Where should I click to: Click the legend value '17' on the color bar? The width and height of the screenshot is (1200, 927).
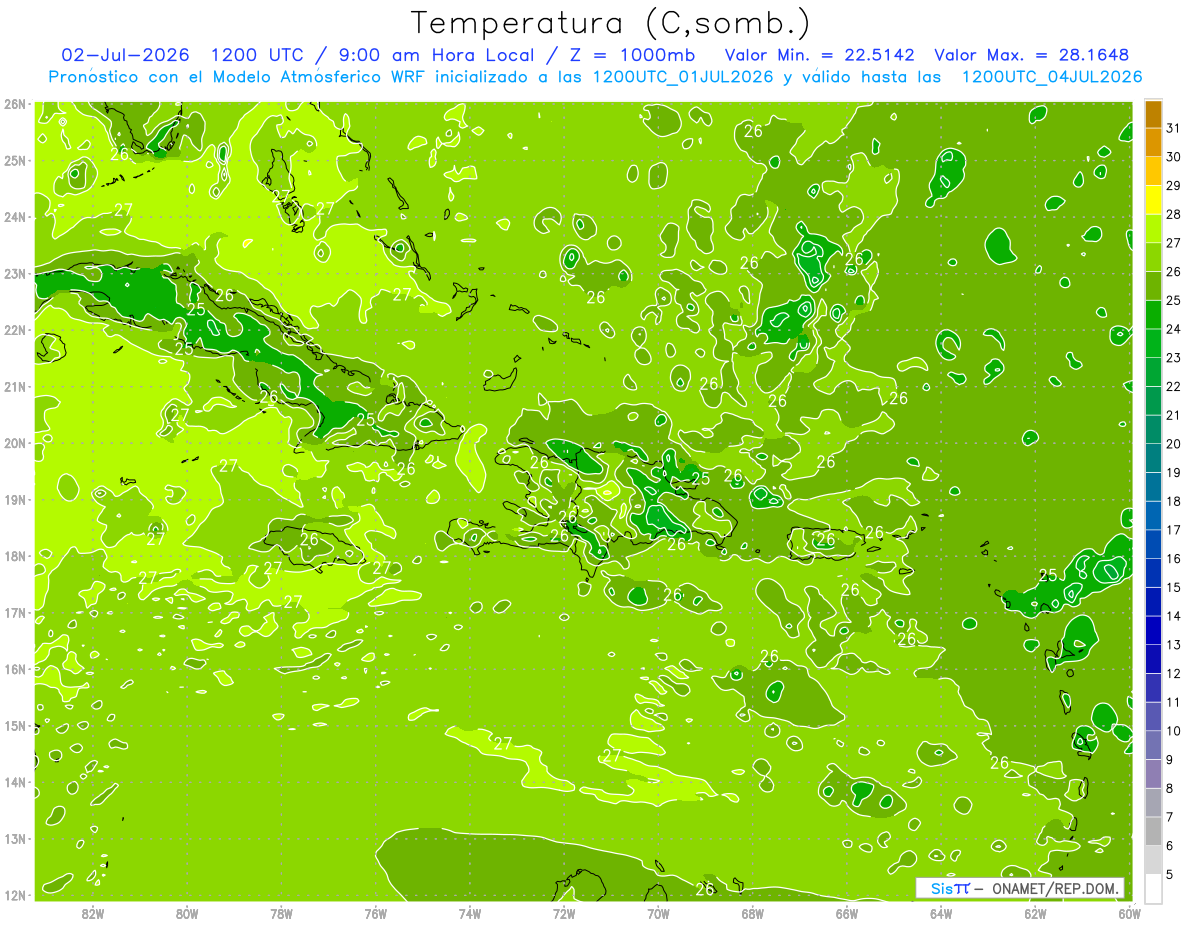click(x=1174, y=530)
